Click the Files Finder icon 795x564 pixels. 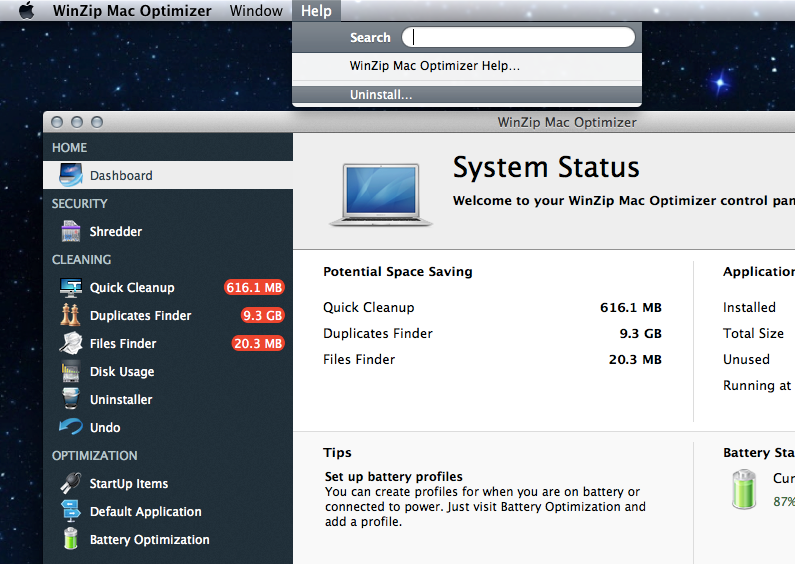(x=71, y=343)
